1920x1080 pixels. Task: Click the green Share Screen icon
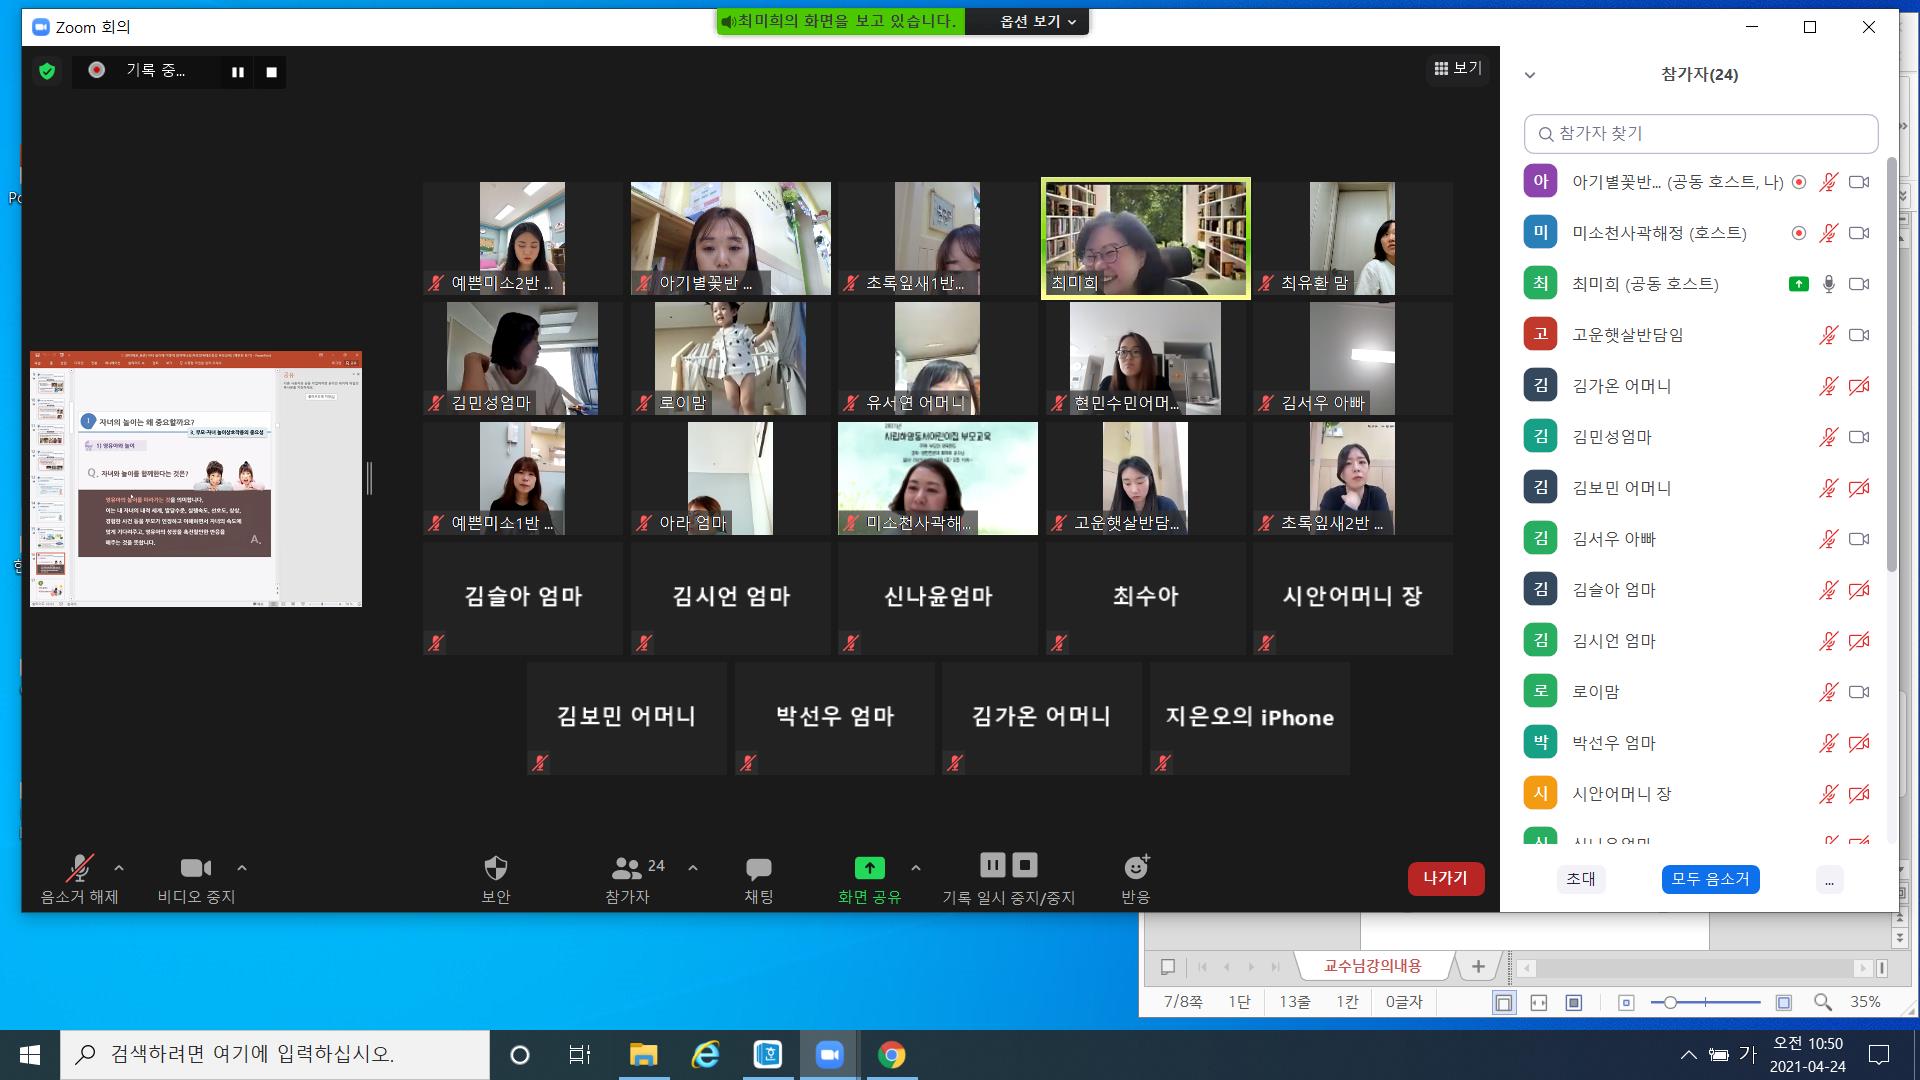pos(869,868)
